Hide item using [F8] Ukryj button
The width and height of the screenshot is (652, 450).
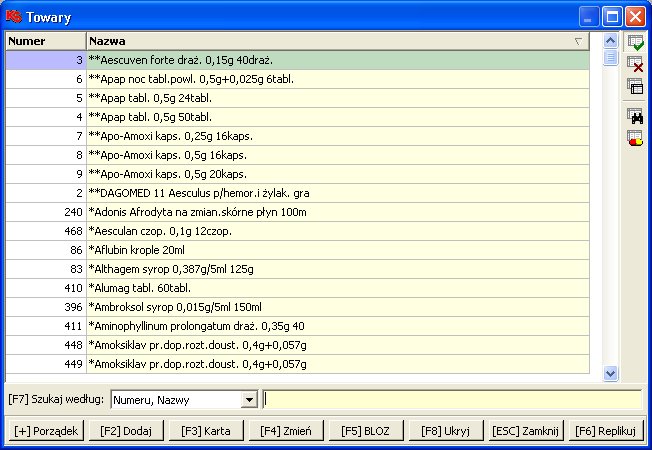pos(445,431)
